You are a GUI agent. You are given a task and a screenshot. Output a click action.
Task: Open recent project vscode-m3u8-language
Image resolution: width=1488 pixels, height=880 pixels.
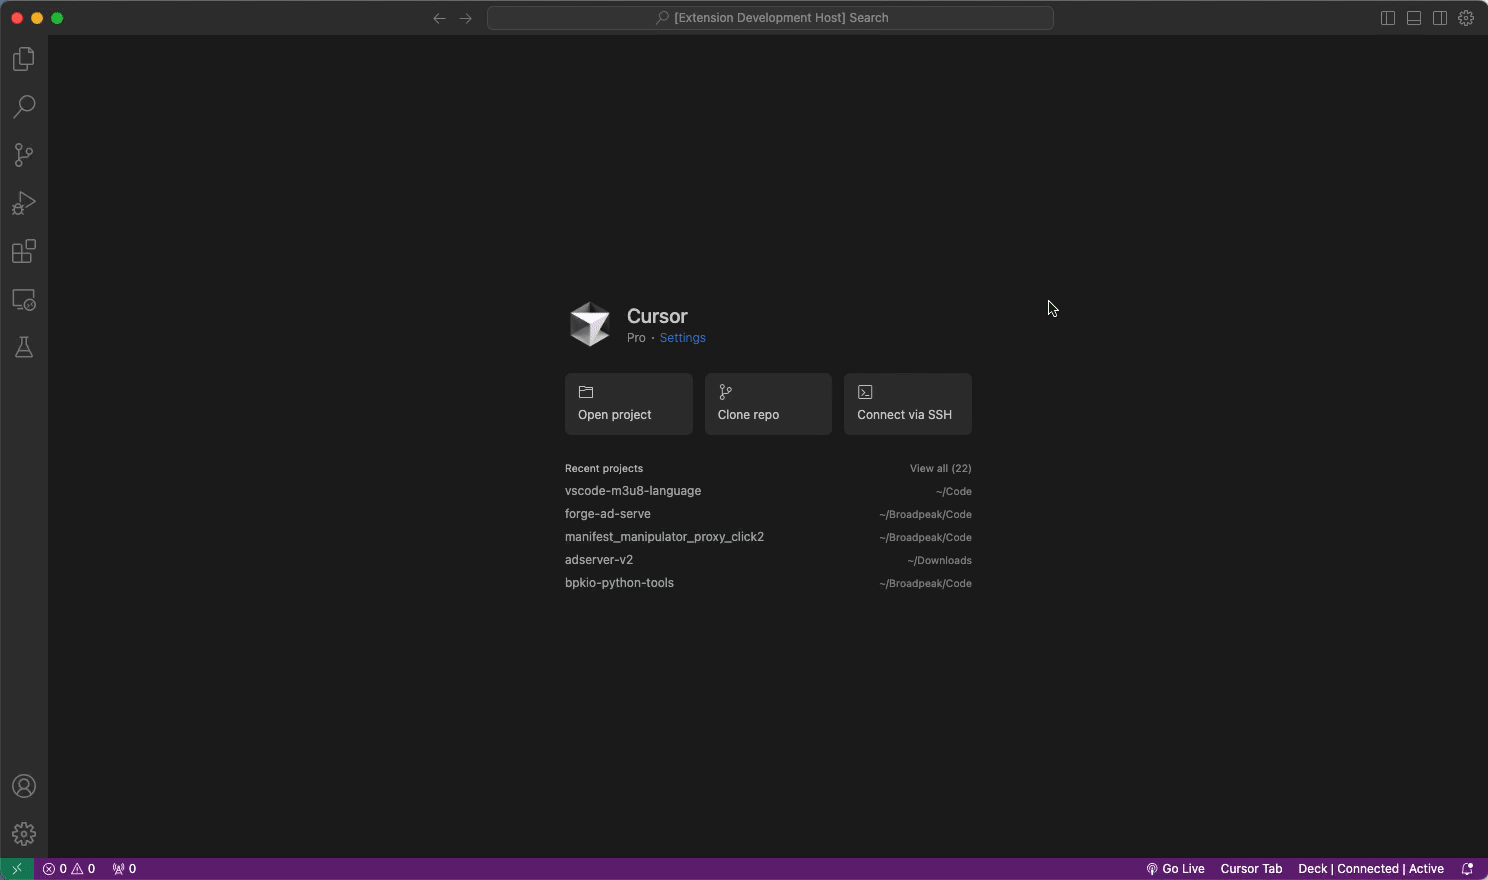[x=768, y=491]
